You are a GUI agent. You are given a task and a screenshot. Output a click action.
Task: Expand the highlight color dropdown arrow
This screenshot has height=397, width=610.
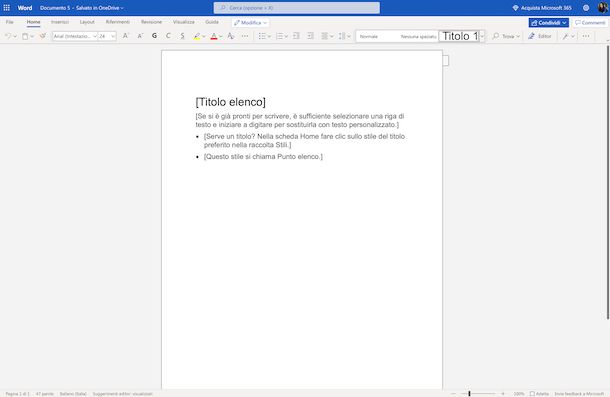[x=203, y=36]
